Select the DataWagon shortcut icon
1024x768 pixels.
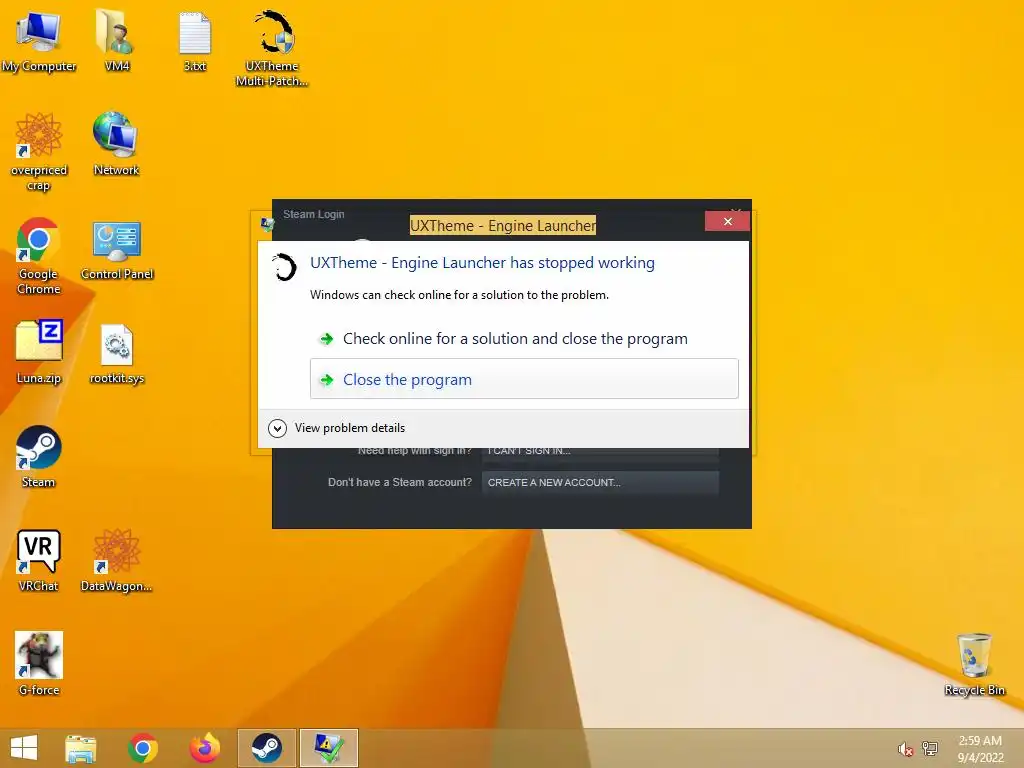[117, 560]
